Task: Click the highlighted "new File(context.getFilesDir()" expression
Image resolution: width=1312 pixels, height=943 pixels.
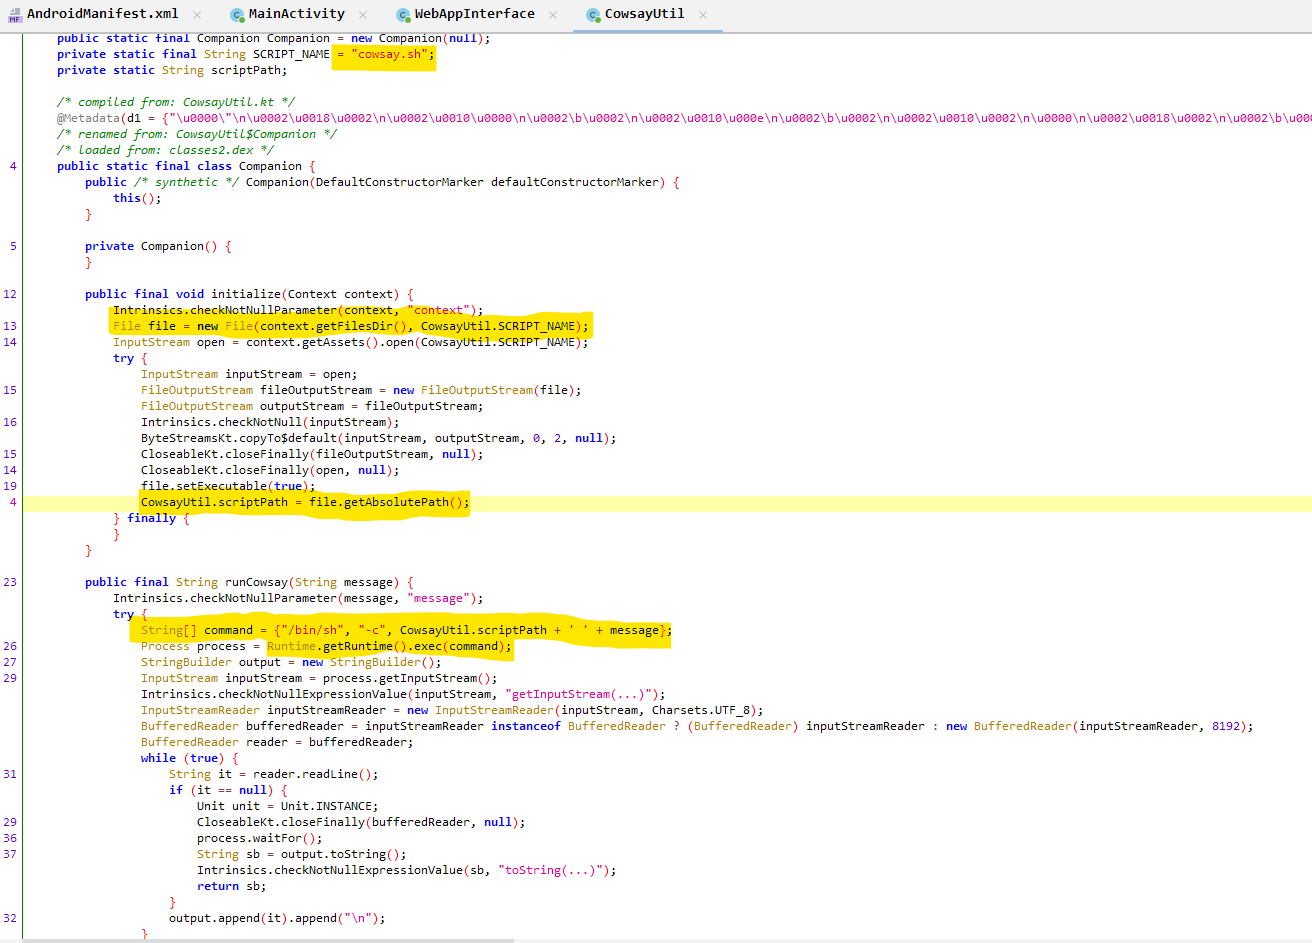Action: pyautogui.click(x=305, y=326)
